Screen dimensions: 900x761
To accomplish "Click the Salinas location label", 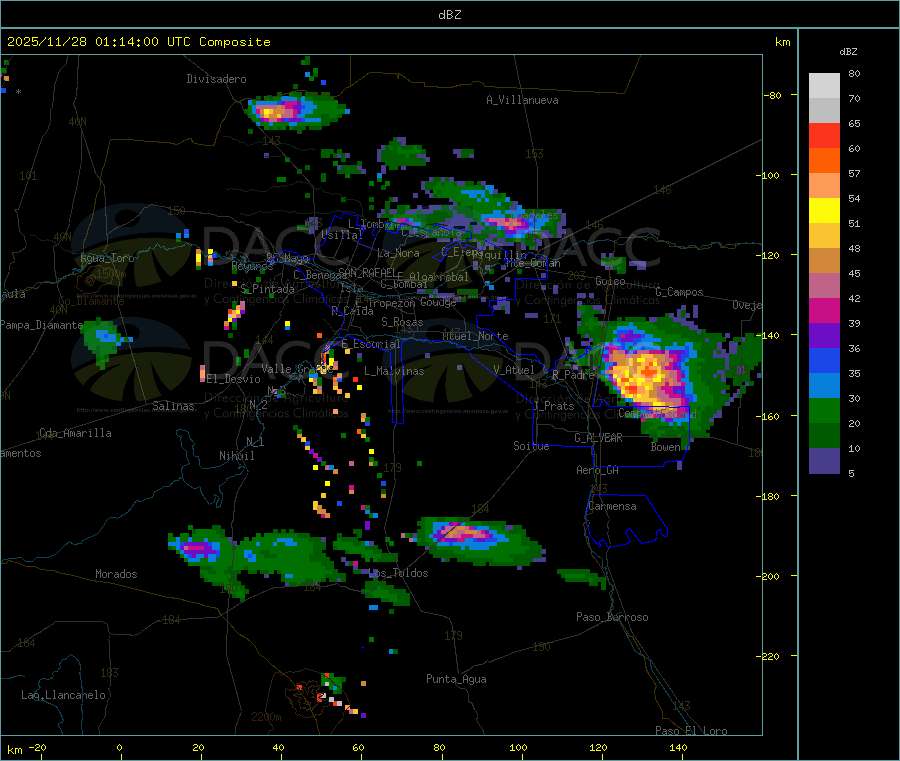I will pyautogui.click(x=173, y=406).
